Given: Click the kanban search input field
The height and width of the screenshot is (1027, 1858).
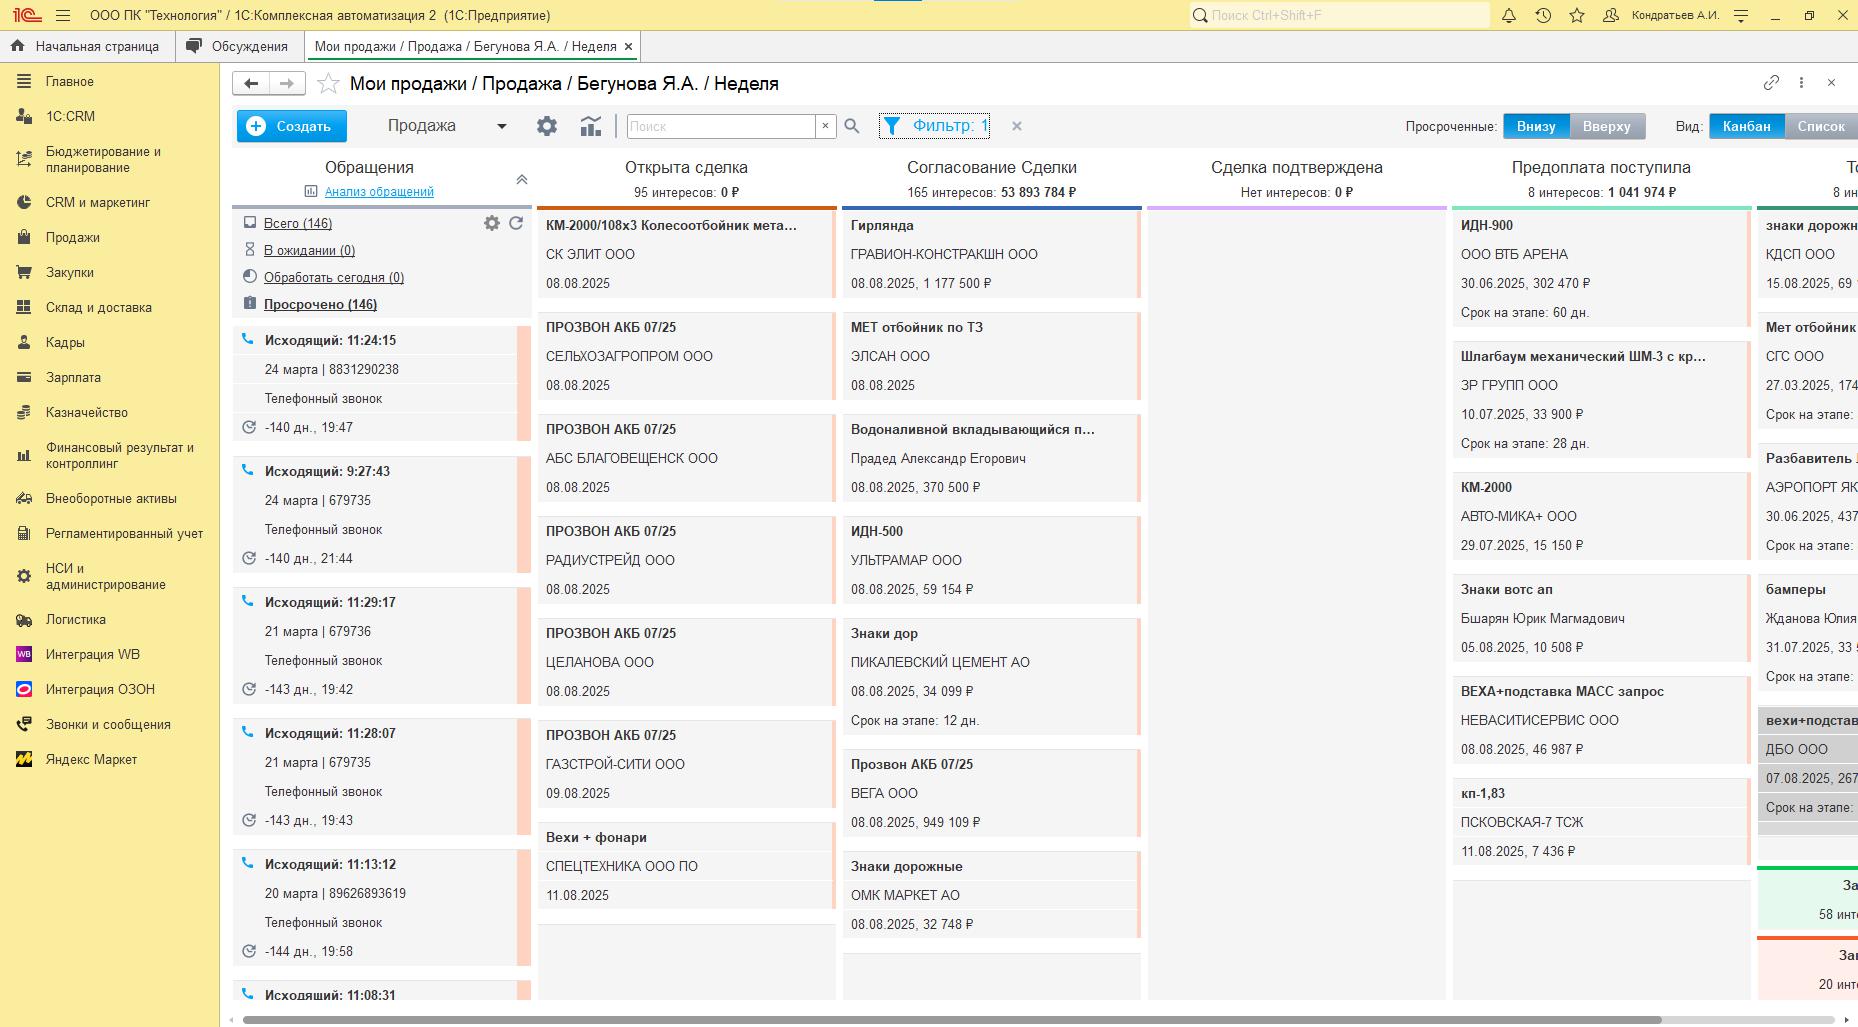Looking at the screenshot, I should (721, 126).
